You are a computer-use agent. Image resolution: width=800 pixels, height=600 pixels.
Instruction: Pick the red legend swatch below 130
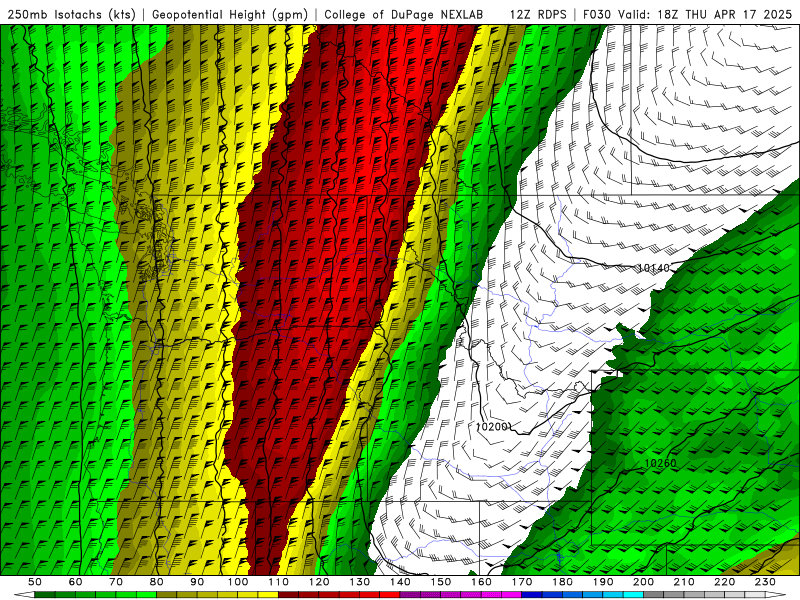(370, 594)
